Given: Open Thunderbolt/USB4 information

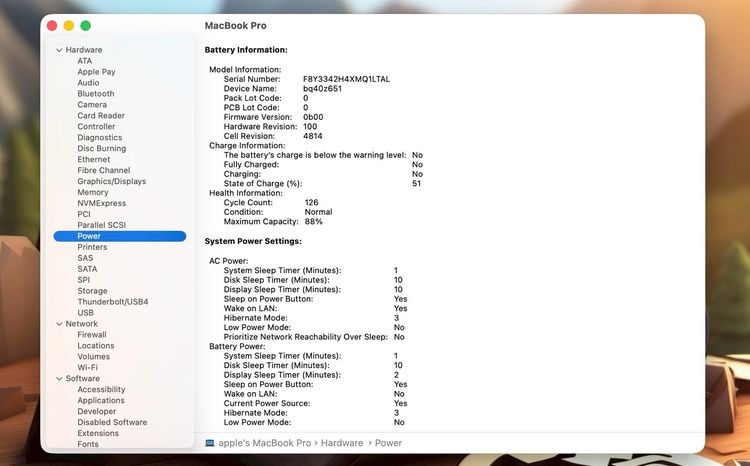Looking at the screenshot, I should [x=113, y=302].
